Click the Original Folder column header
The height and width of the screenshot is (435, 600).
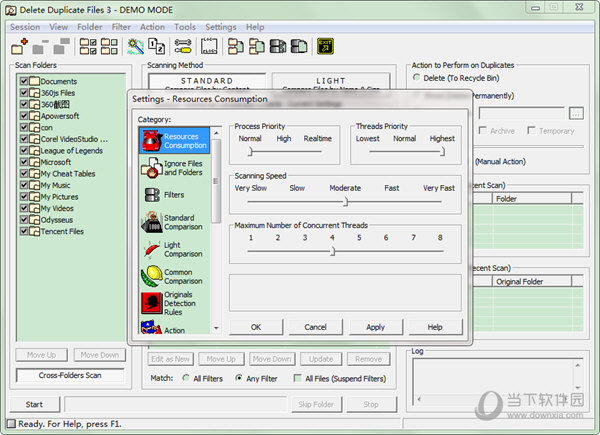(x=532, y=282)
